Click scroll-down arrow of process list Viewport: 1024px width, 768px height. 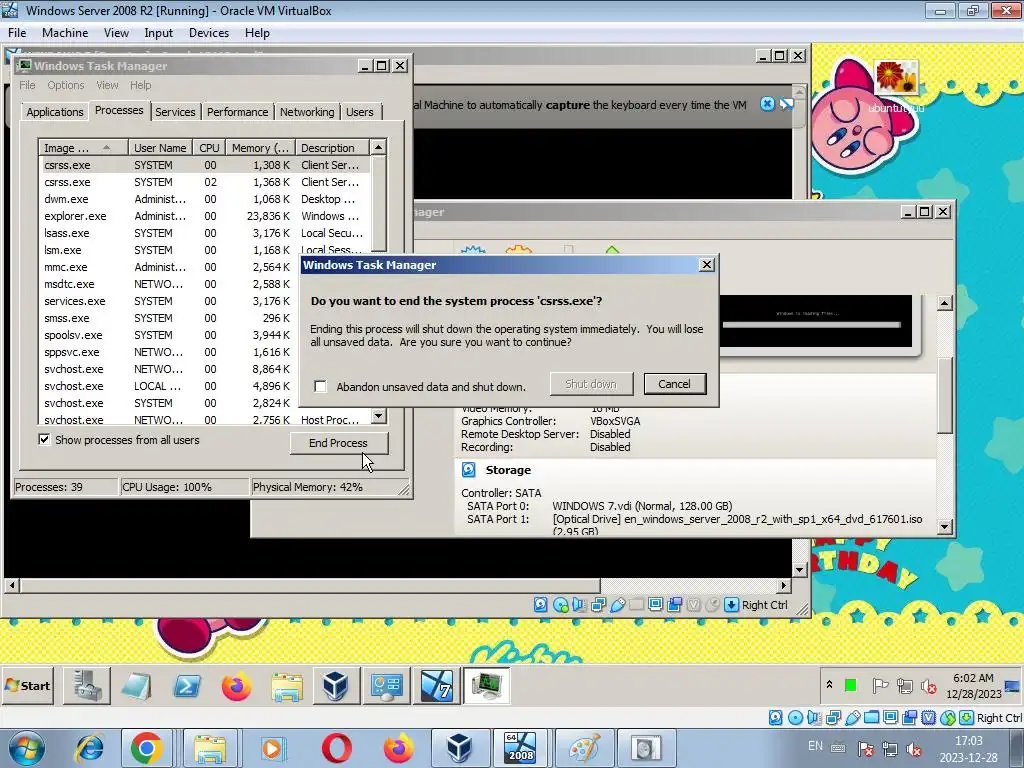(378, 415)
